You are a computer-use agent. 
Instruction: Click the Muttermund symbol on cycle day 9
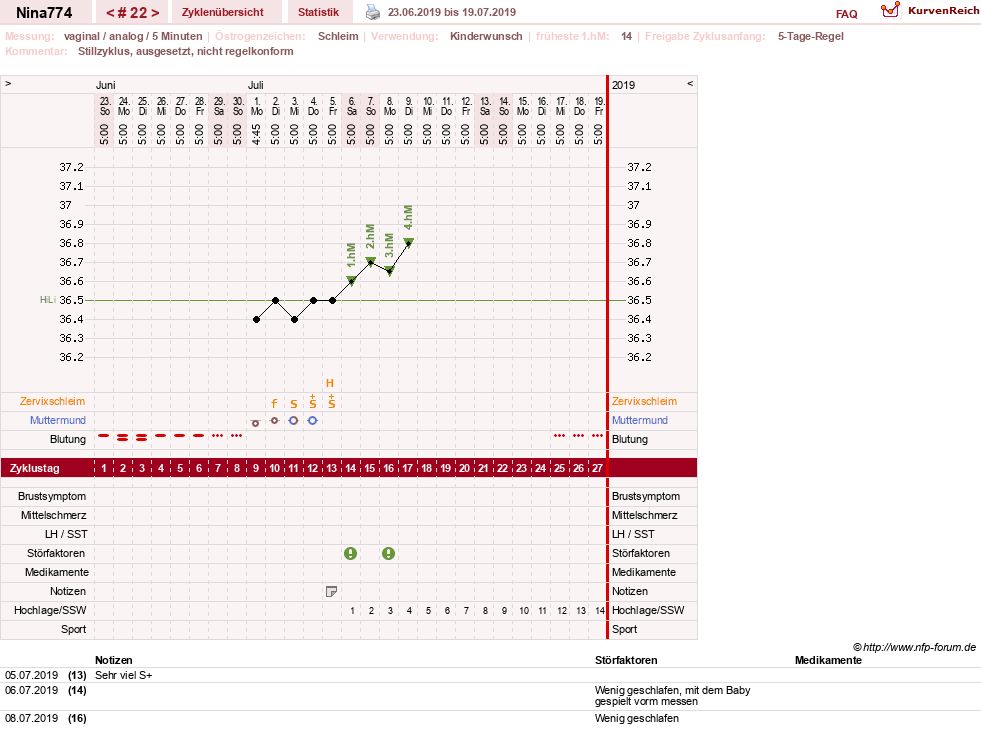(x=255, y=423)
